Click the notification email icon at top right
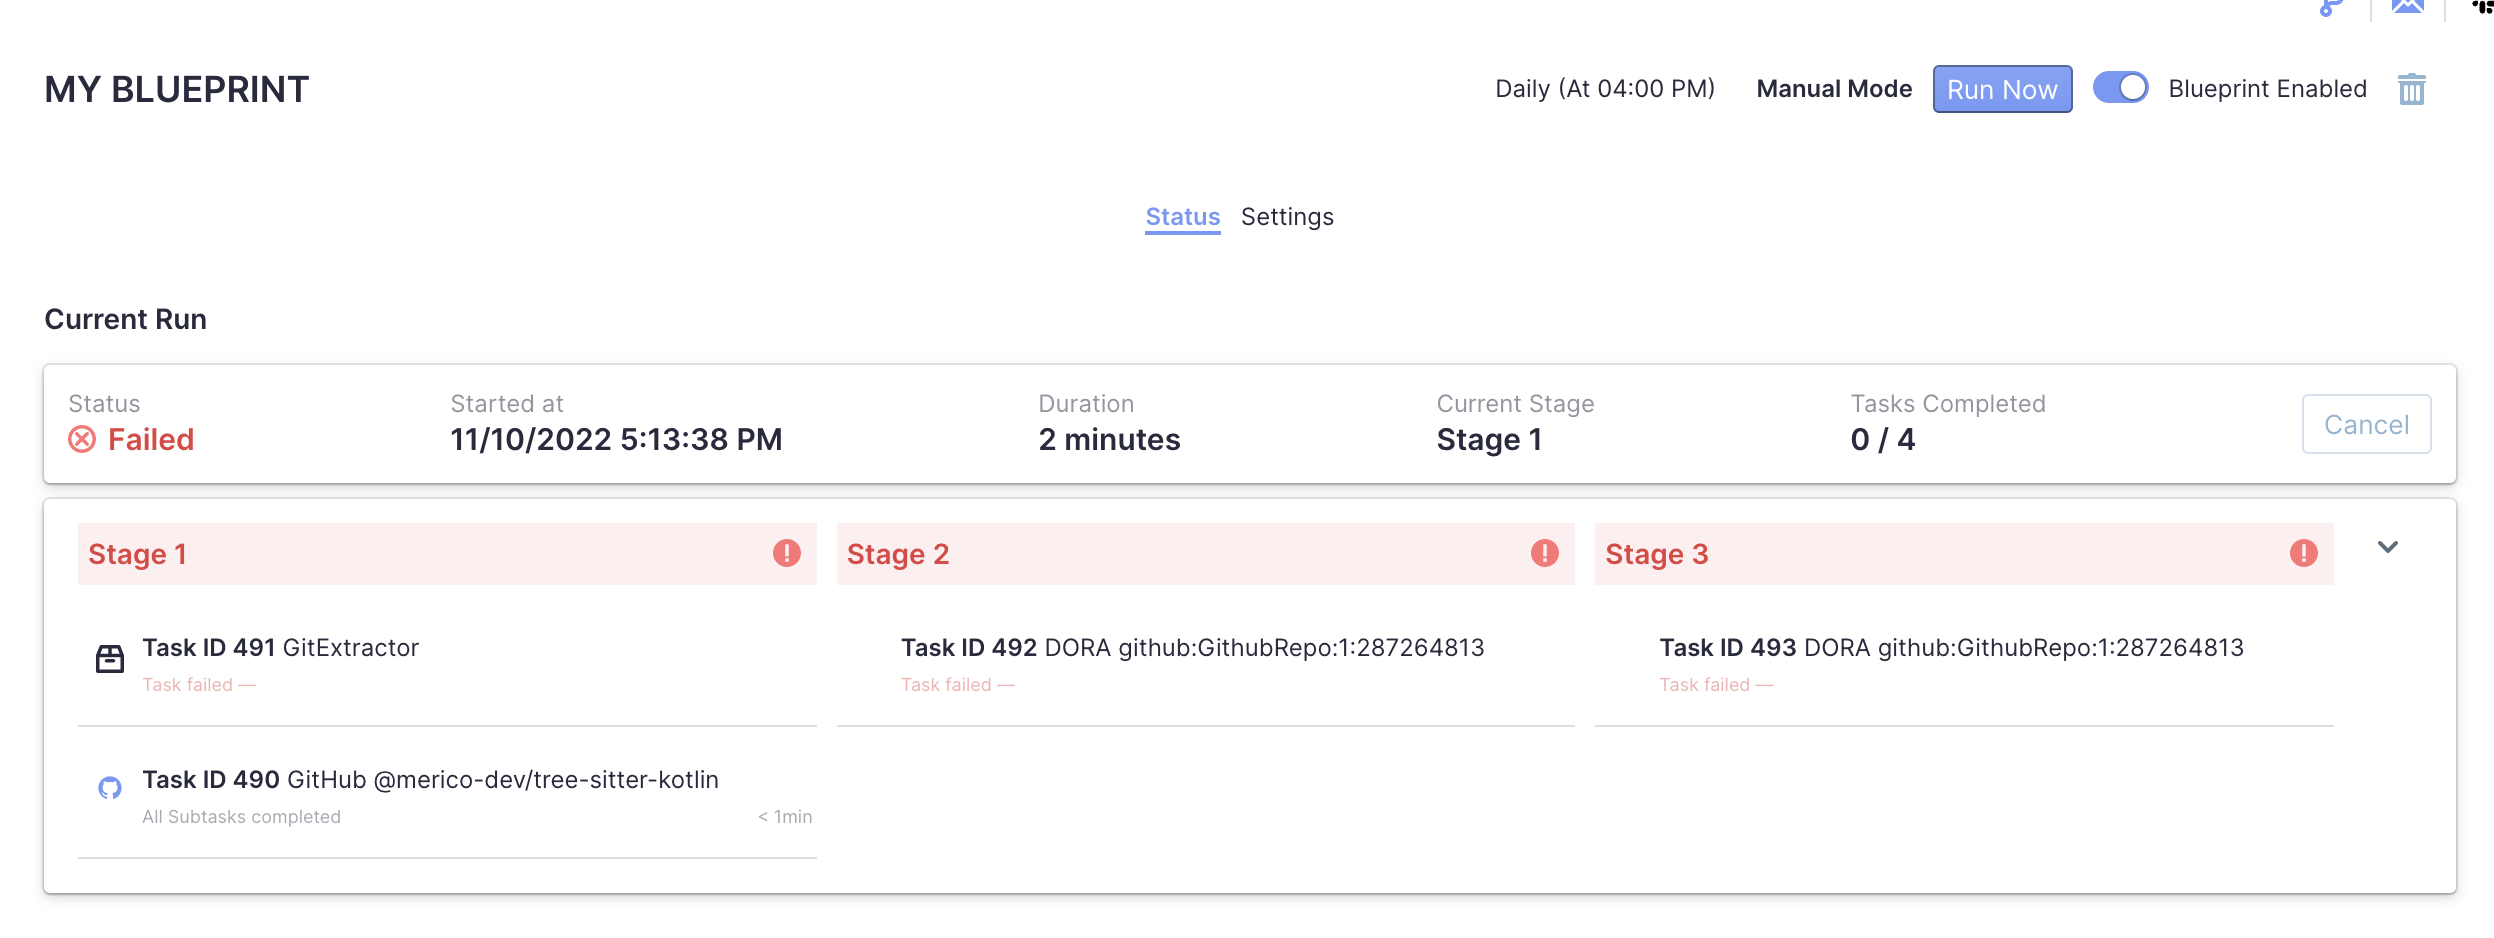 (x=2406, y=8)
